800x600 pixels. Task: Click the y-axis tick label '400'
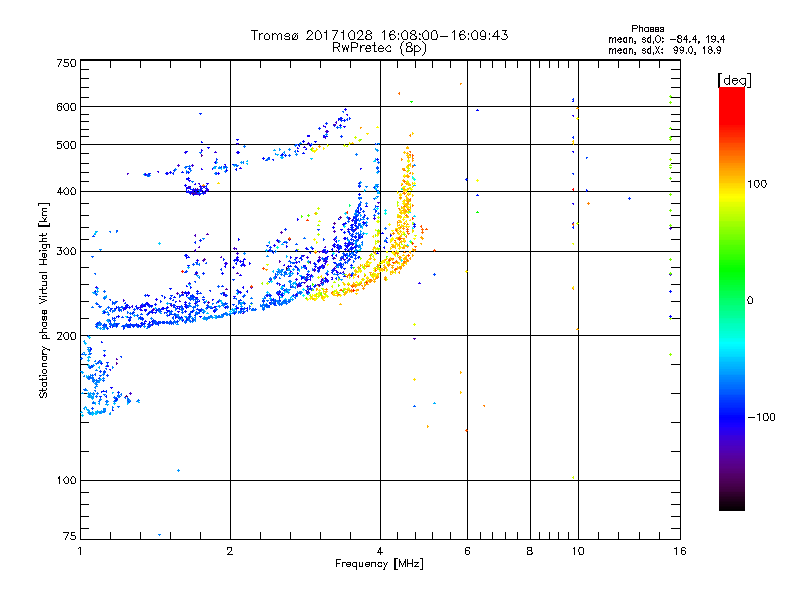pyautogui.click(x=66, y=192)
